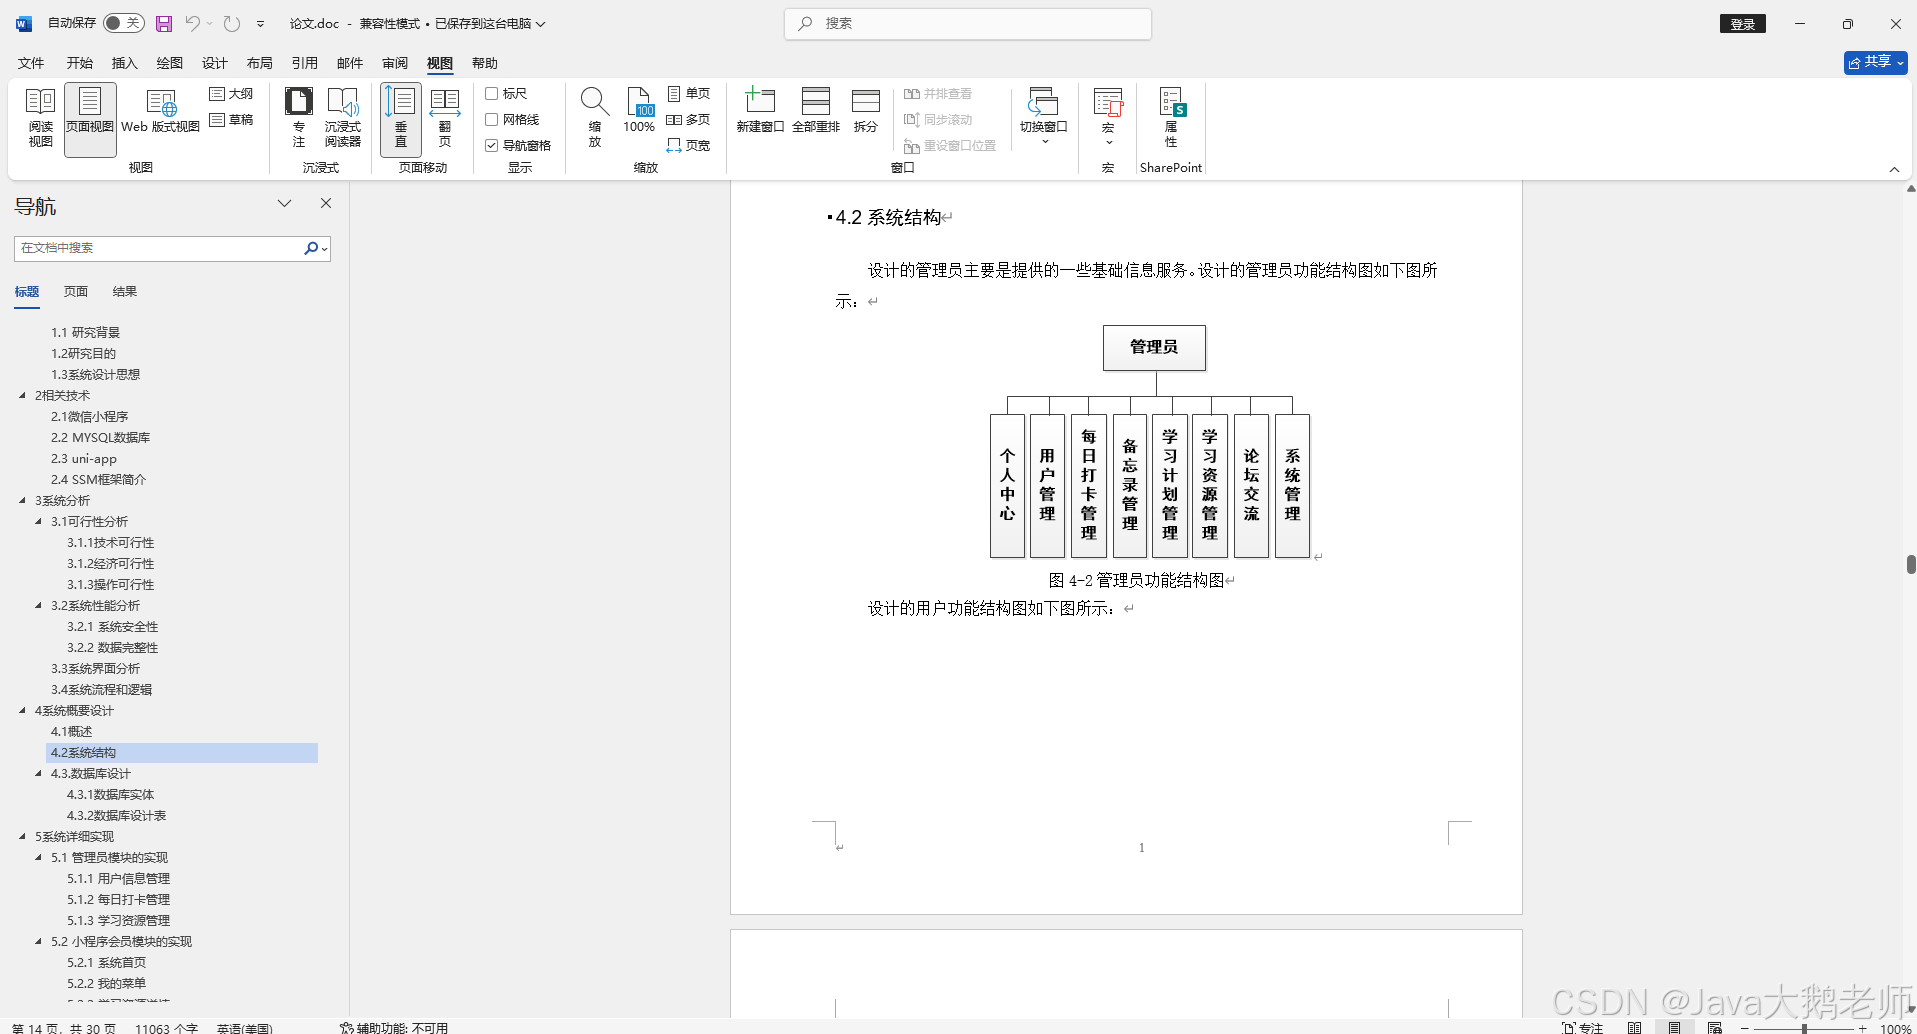This screenshot has width=1917, height=1034.
Task: Choose One Page view (单页)
Action: [689, 94]
